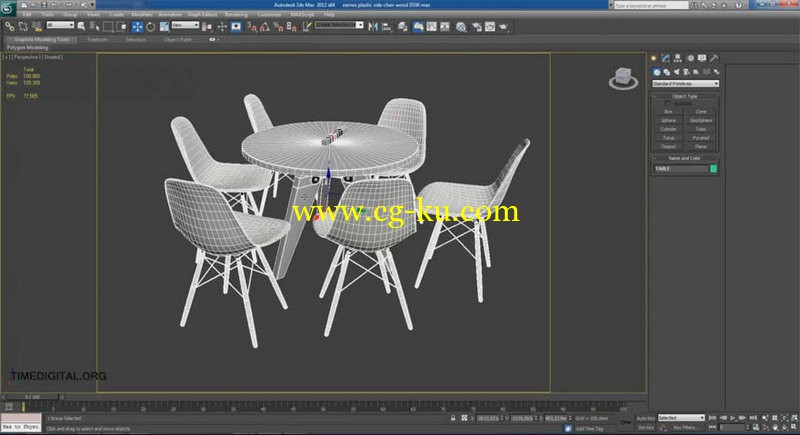Select Shapes create category icon
Screen dimensions: 800x435
pos(667,72)
